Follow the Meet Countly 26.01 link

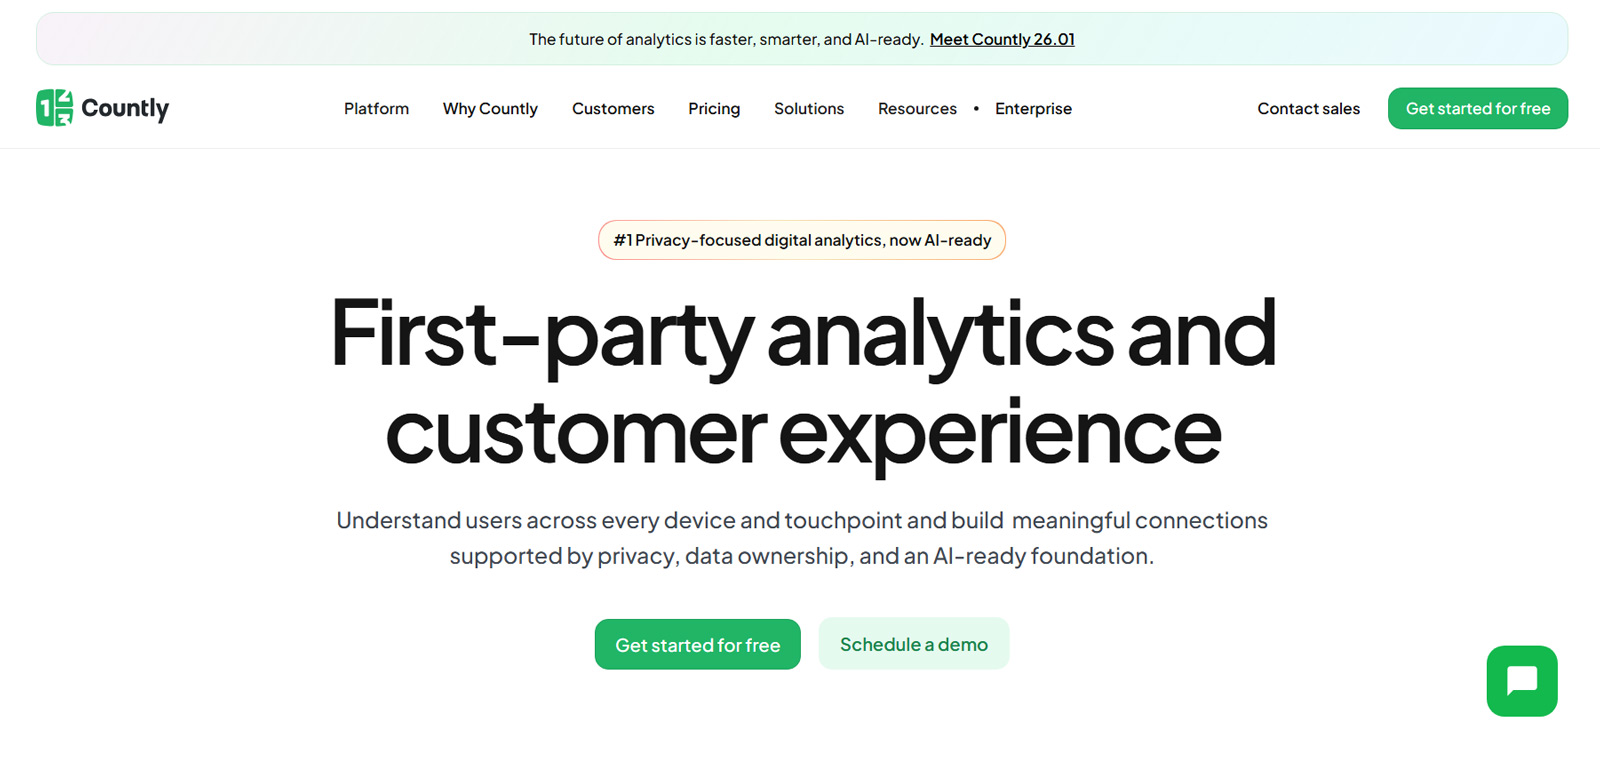click(1002, 39)
